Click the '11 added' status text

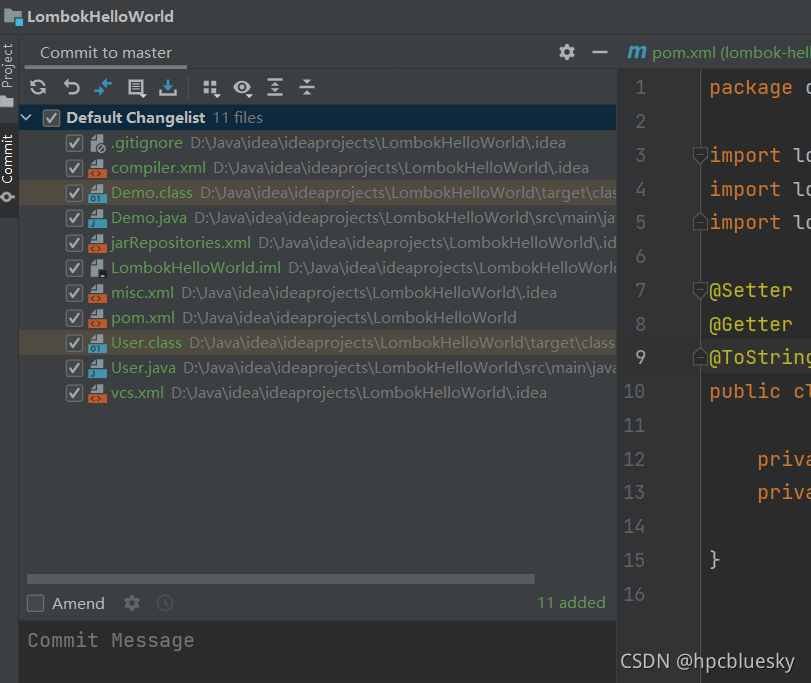(571, 603)
